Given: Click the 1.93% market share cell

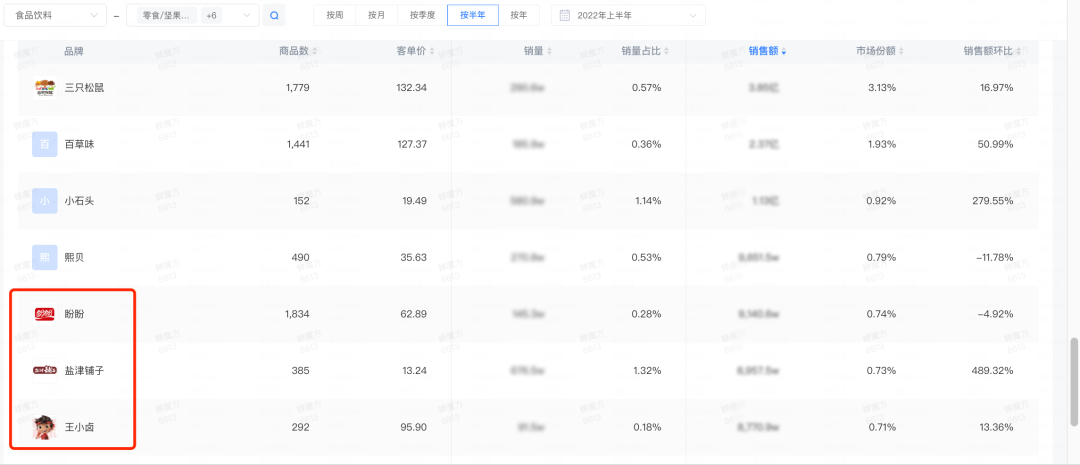Looking at the screenshot, I should [x=882, y=144].
